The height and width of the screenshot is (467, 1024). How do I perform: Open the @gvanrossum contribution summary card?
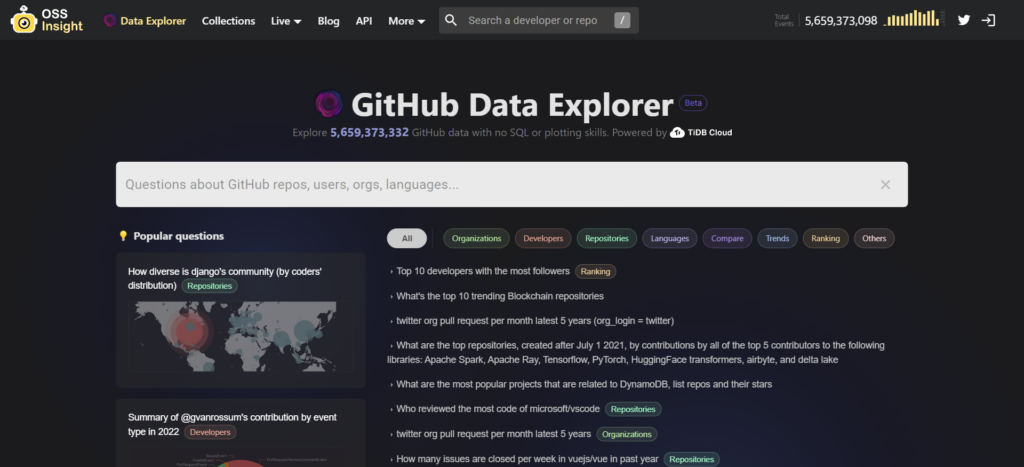tap(241, 433)
